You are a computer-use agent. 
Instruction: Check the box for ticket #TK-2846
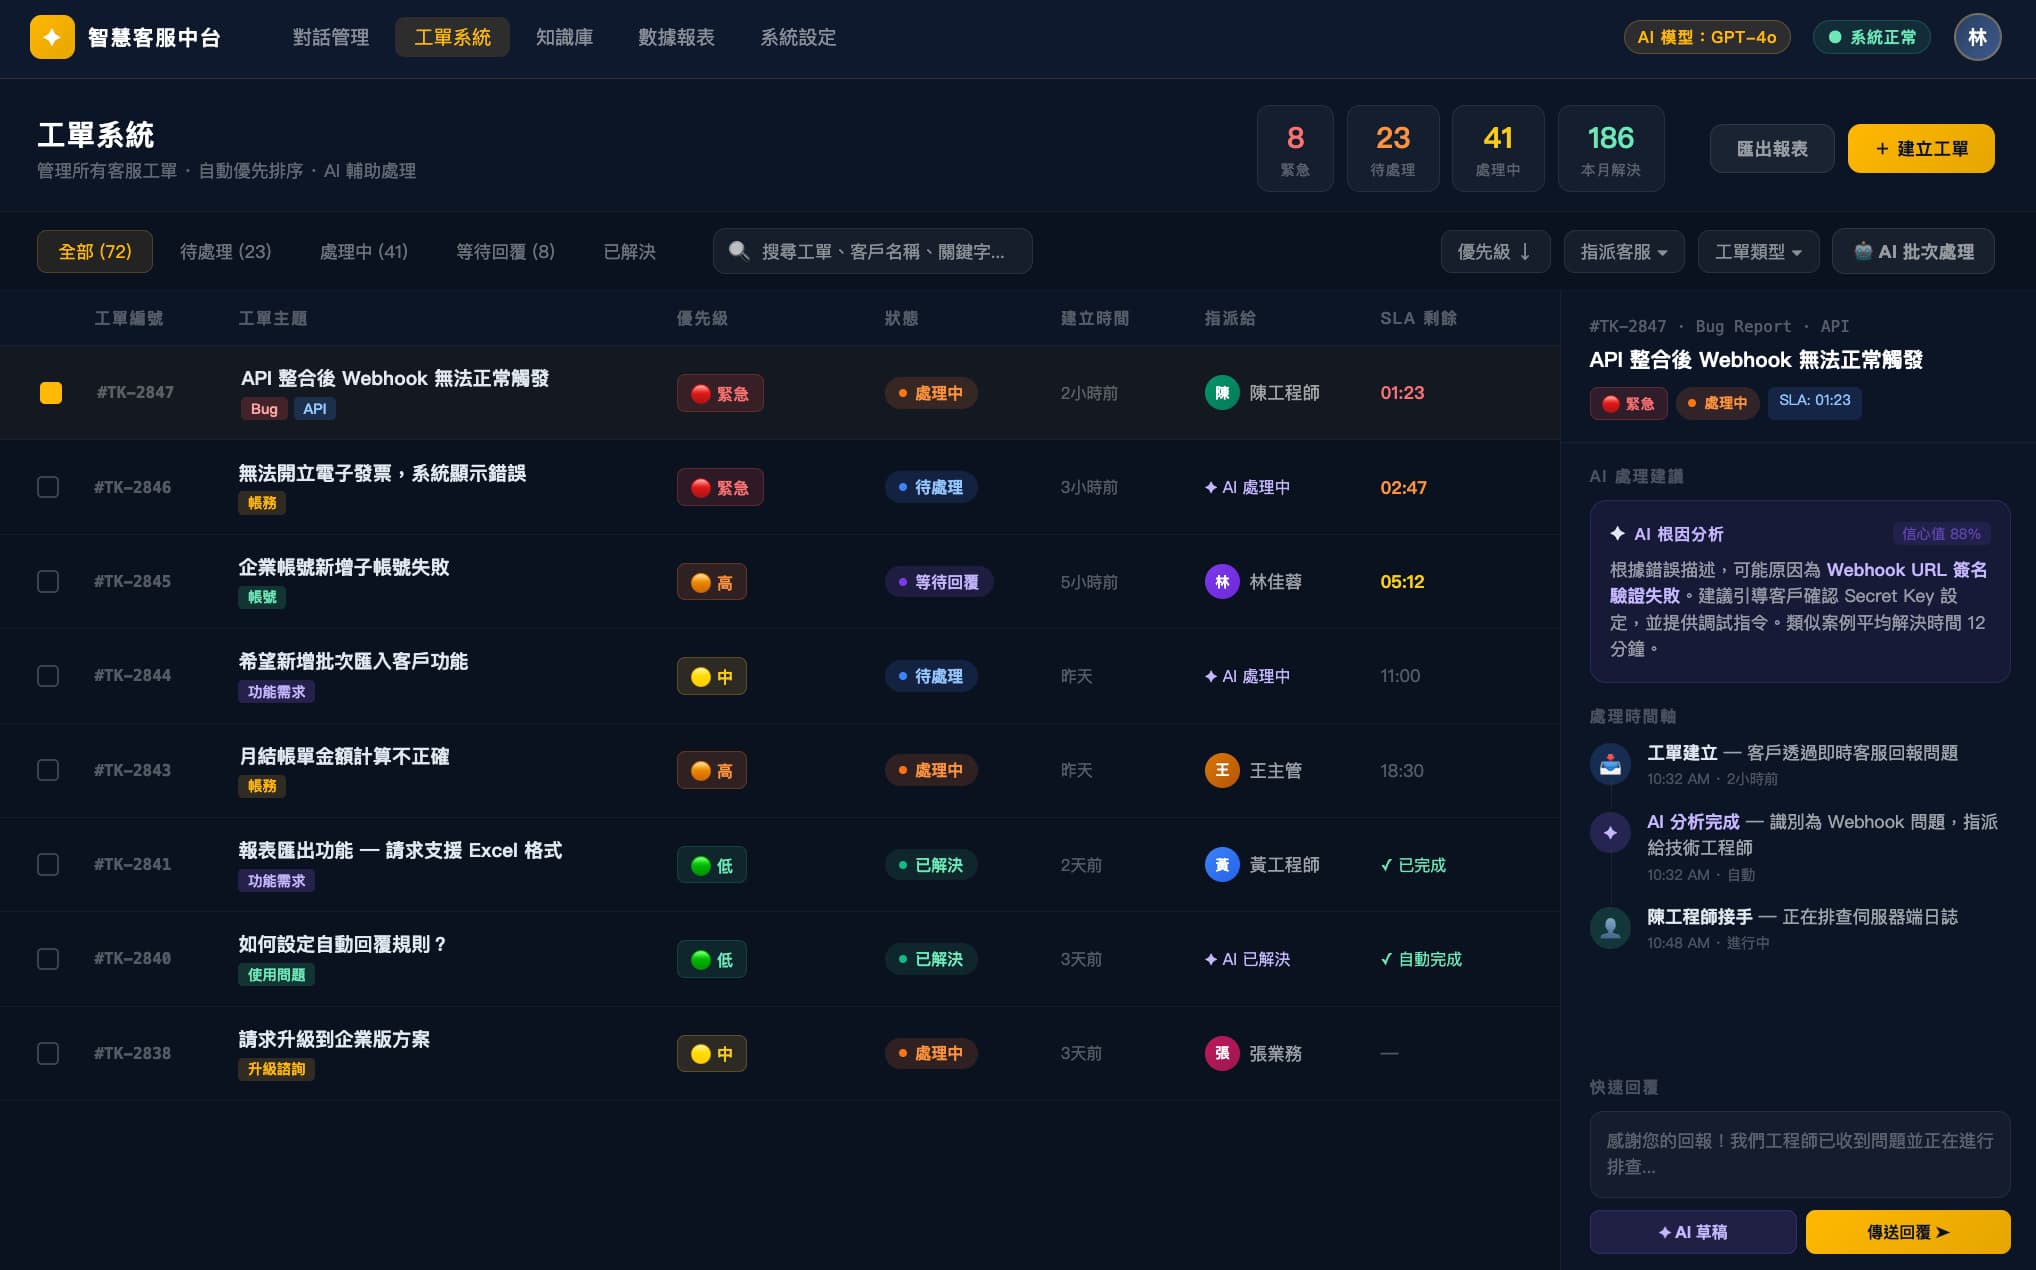(48, 487)
